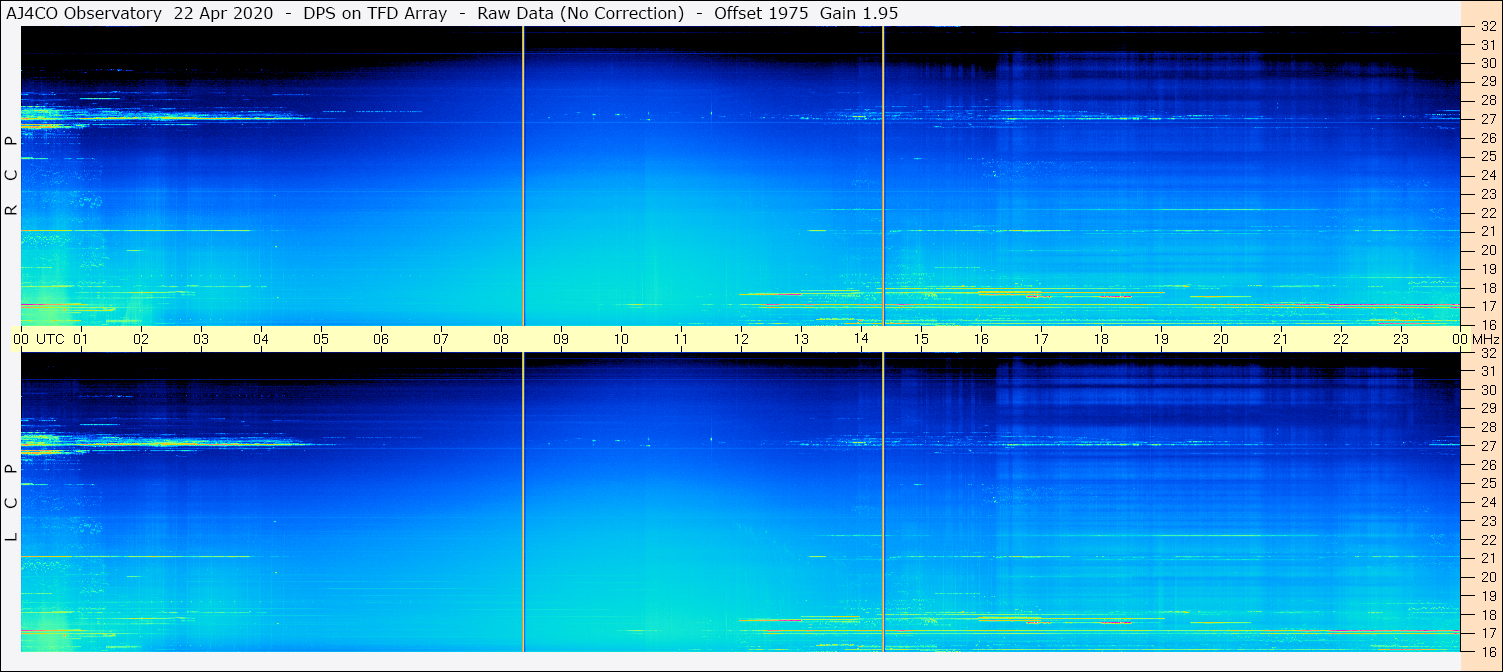
Task: Click hour 02 on the UTC time axis
Action: coord(141,339)
